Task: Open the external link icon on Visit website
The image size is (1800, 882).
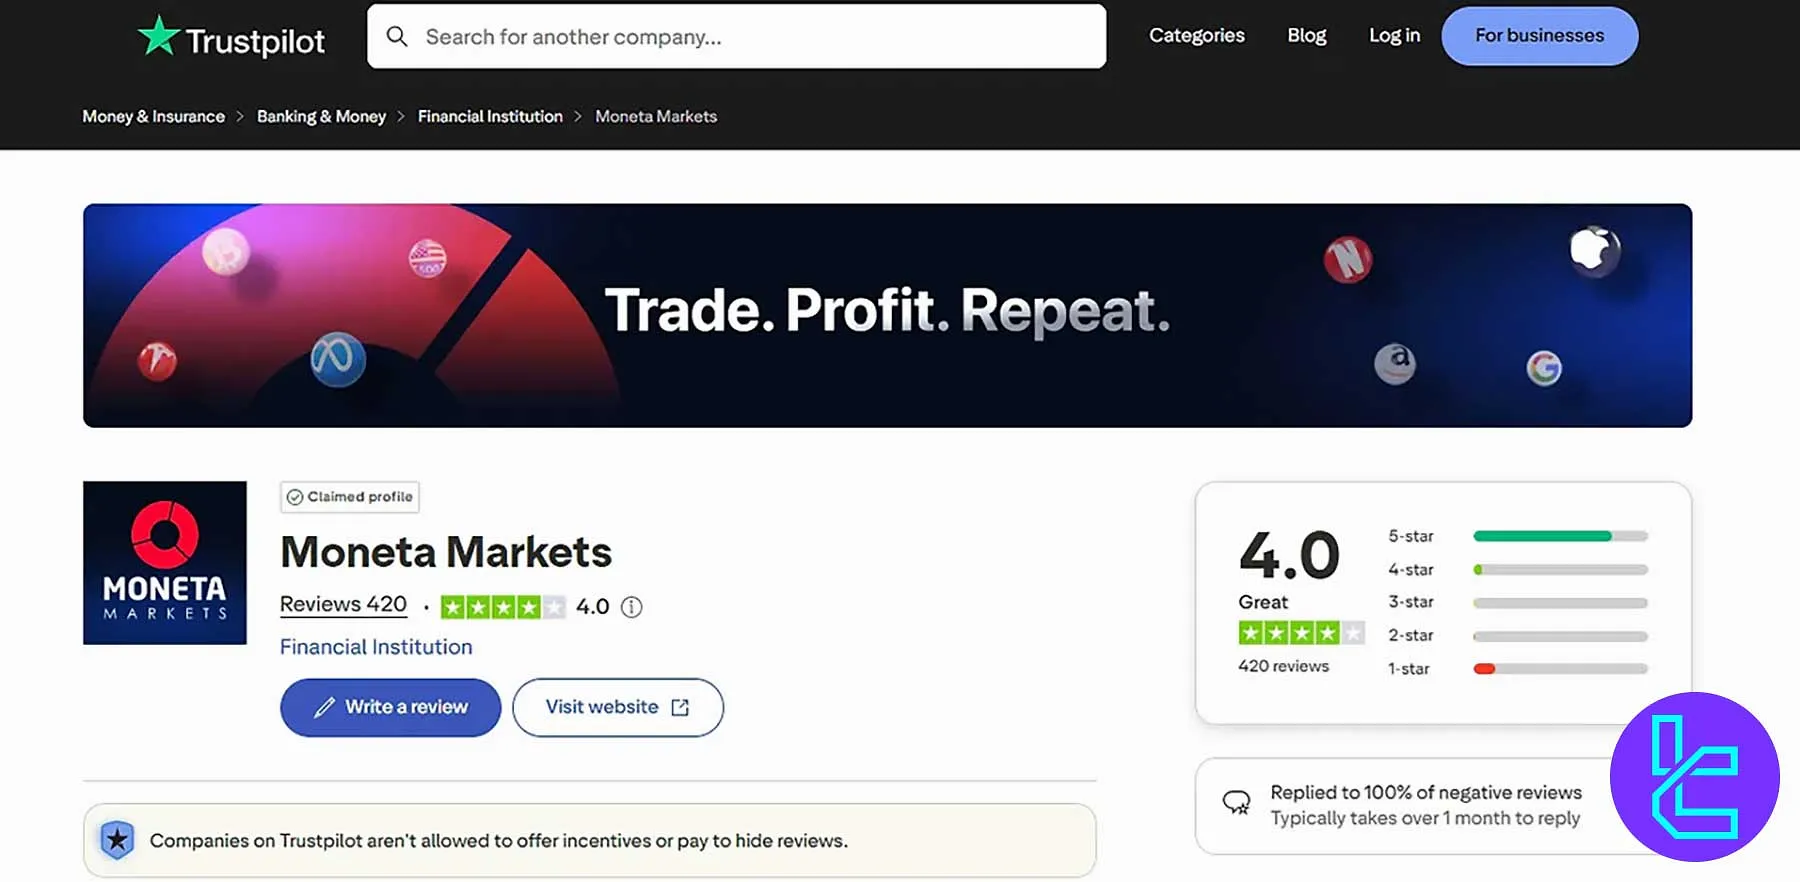Action: (x=679, y=707)
